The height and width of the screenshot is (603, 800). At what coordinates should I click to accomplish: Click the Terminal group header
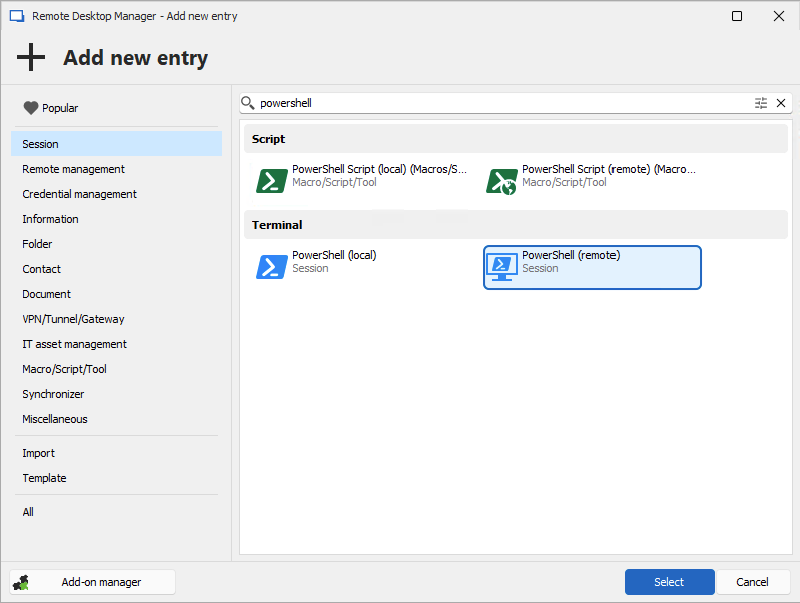(x=516, y=225)
